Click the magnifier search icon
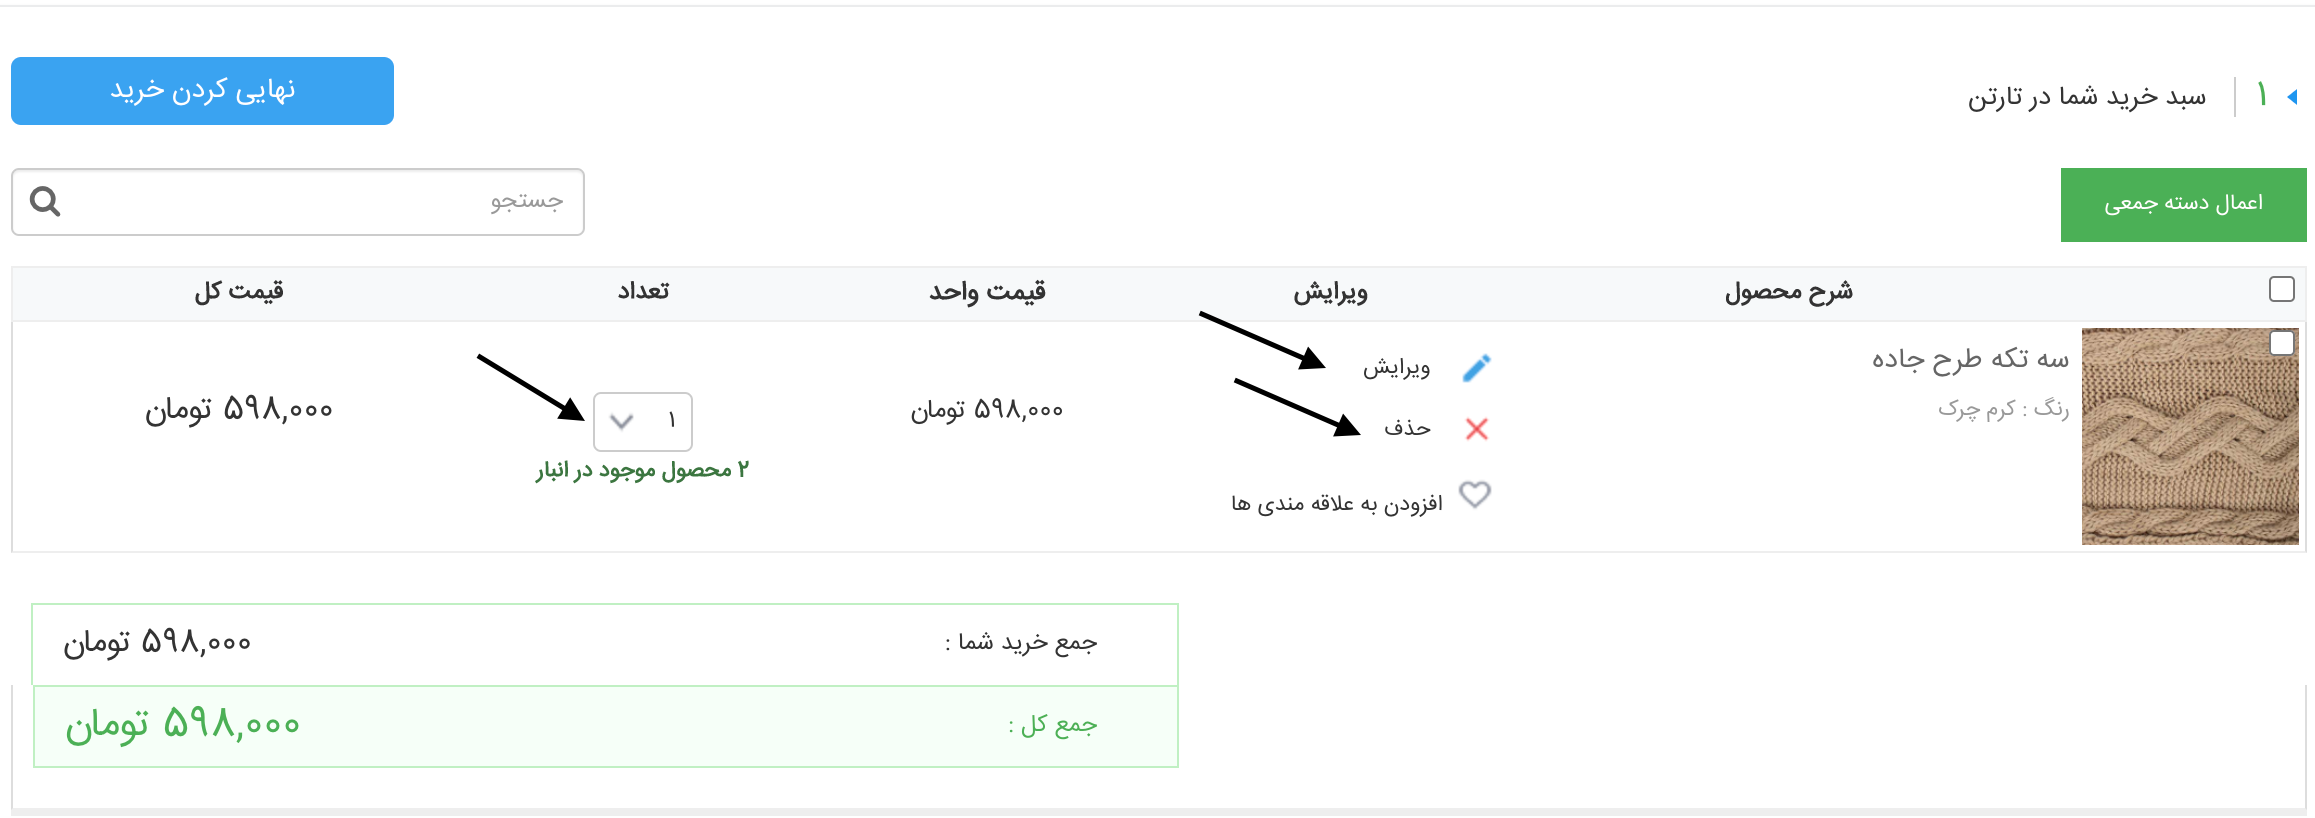This screenshot has height=818, width=2315. point(45,202)
